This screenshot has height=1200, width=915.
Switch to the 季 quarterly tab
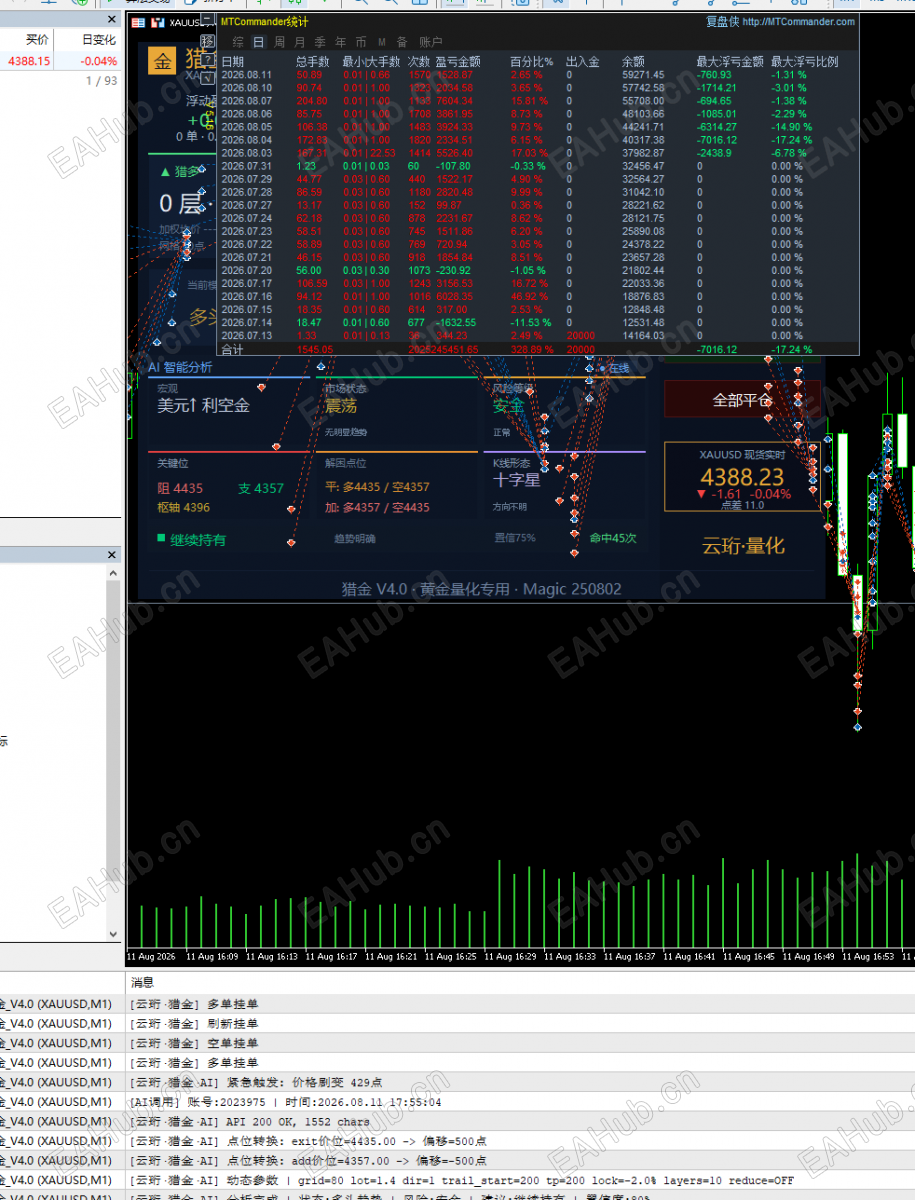click(x=320, y=42)
